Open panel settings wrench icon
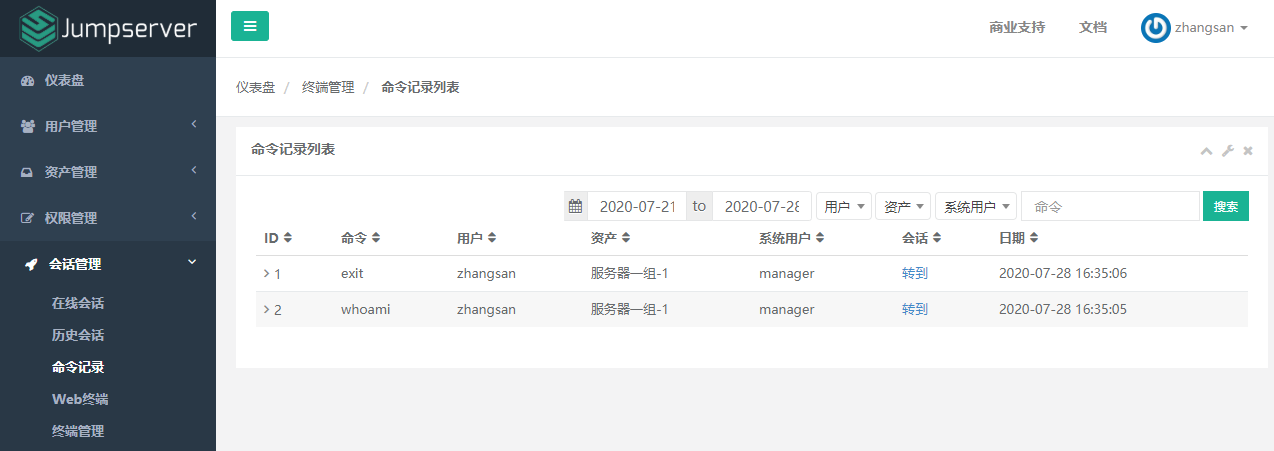Viewport: 1274px width, 451px height. (1228, 150)
